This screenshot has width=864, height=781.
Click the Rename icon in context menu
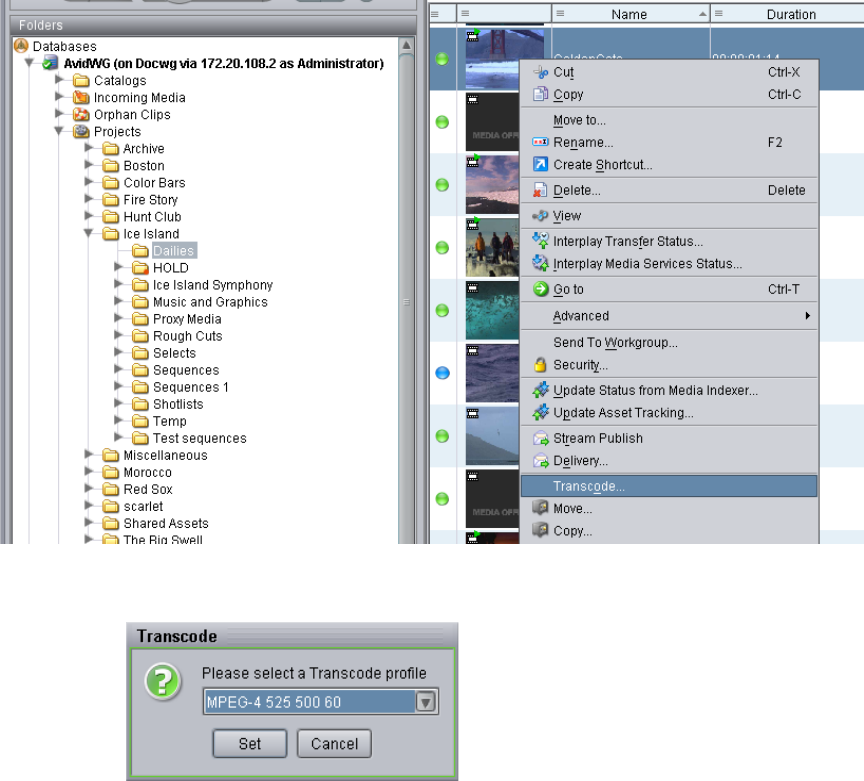[541, 142]
